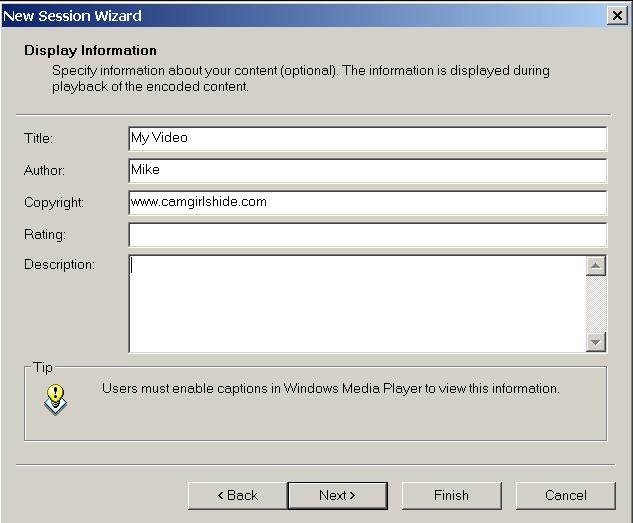Advance the wizard with Next button
633x523 pixels.
pos(337,496)
